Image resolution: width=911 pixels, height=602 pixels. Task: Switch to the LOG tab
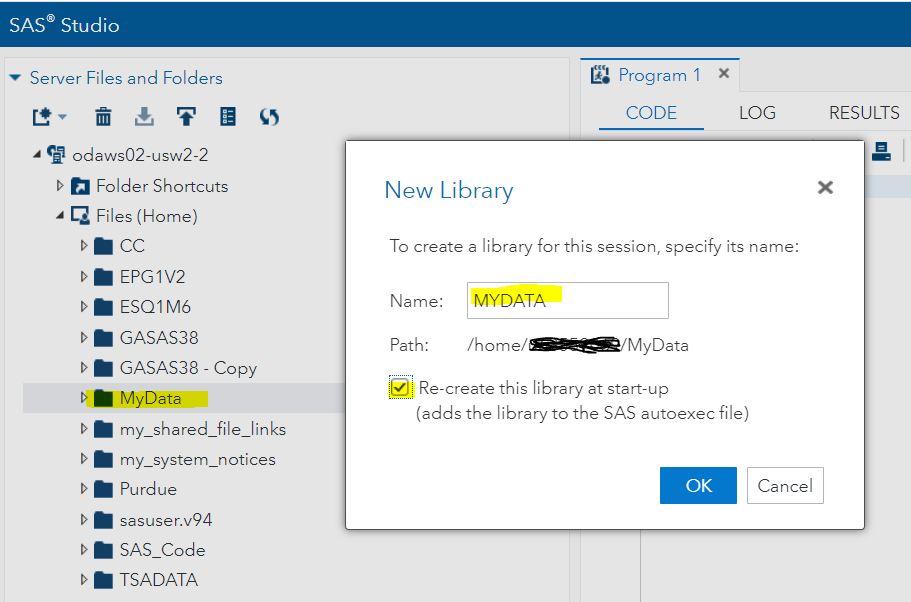757,113
